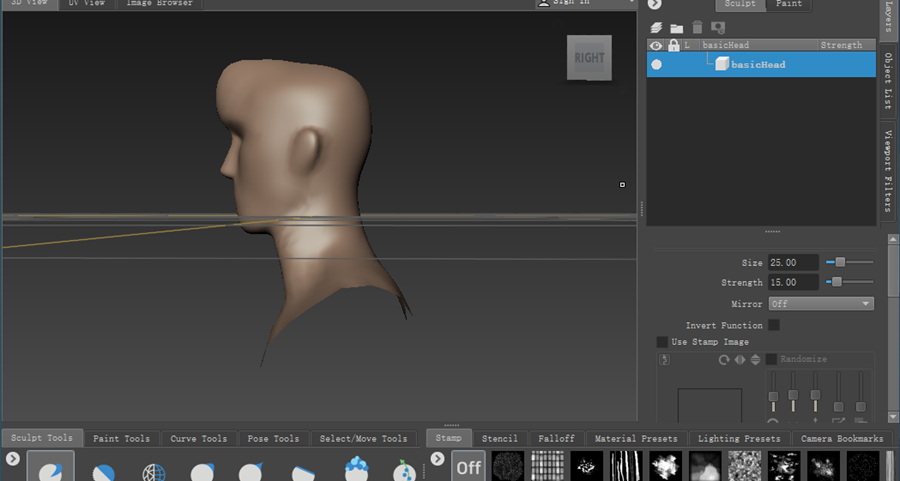The height and width of the screenshot is (481, 900).
Task: Select the Smooth brush tool
Action: 103,471
